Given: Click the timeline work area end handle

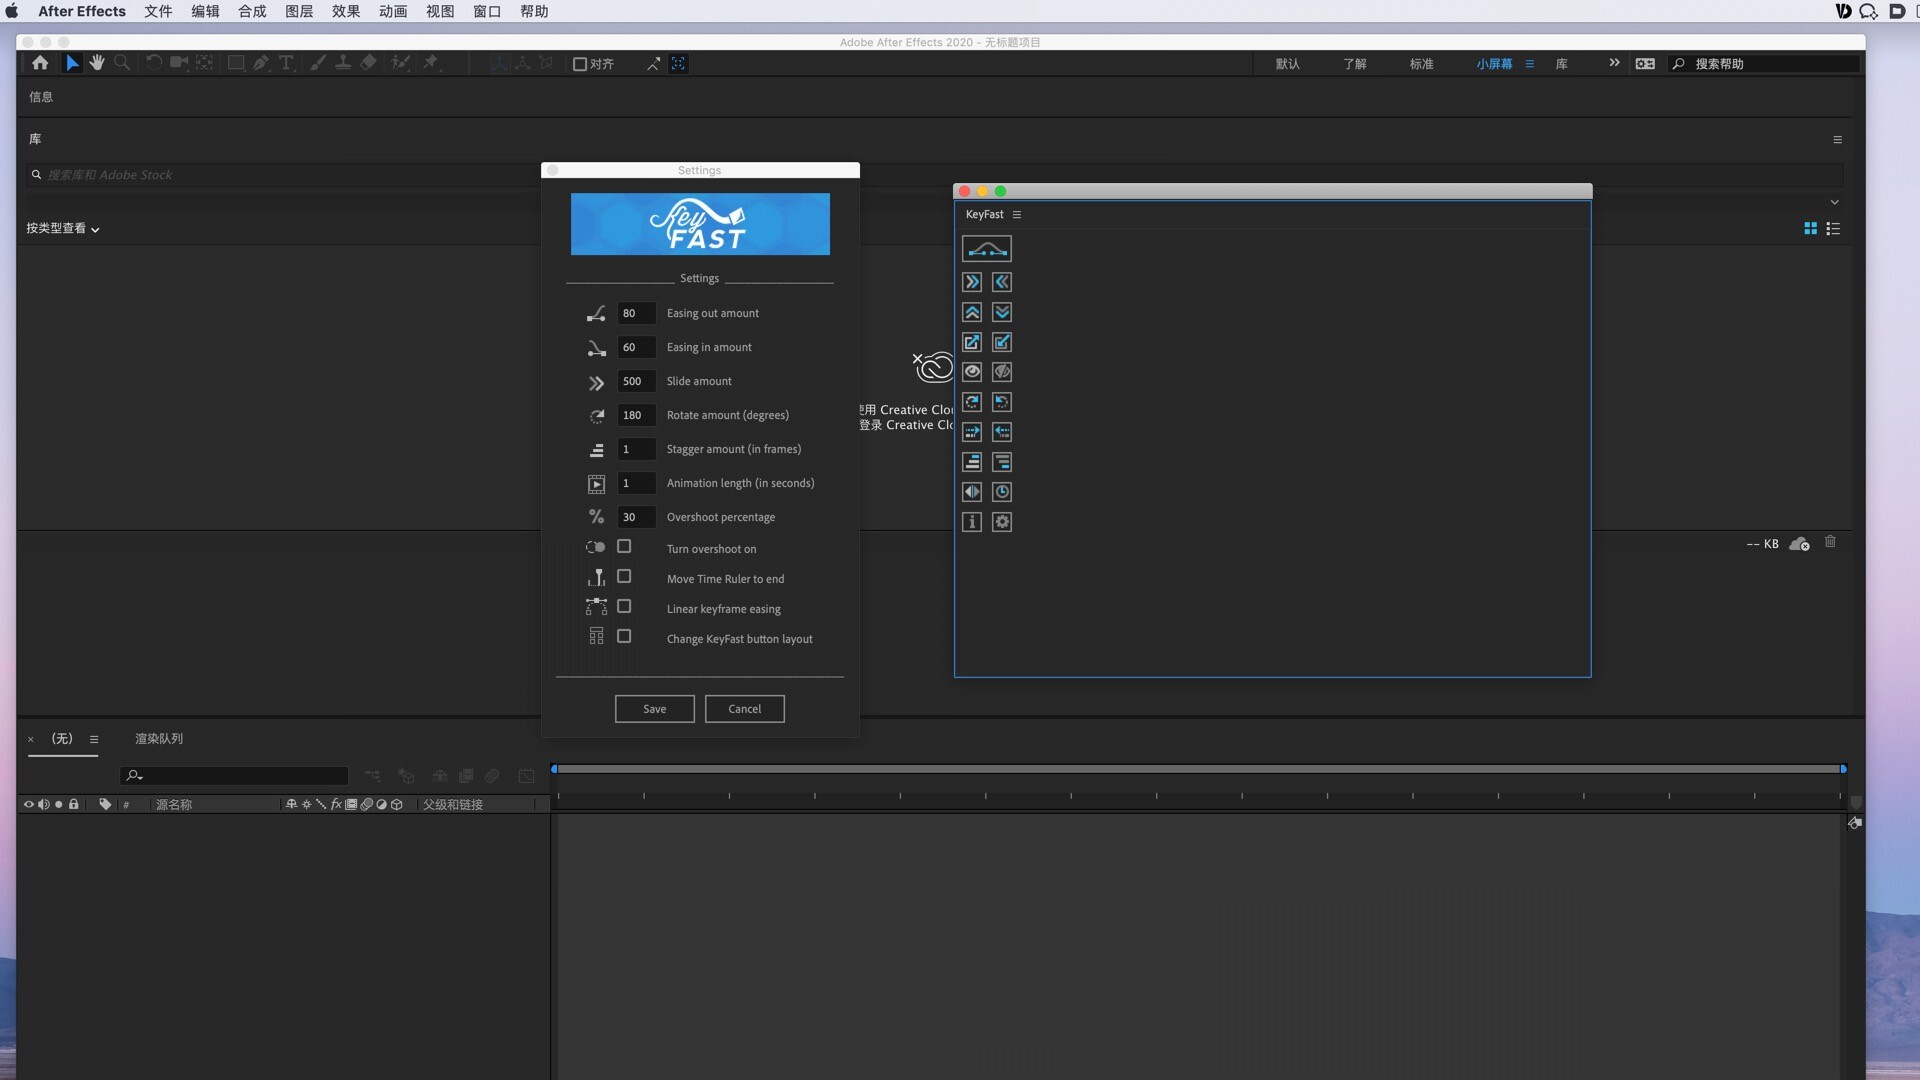Looking at the screenshot, I should (x=1843, y=769).
